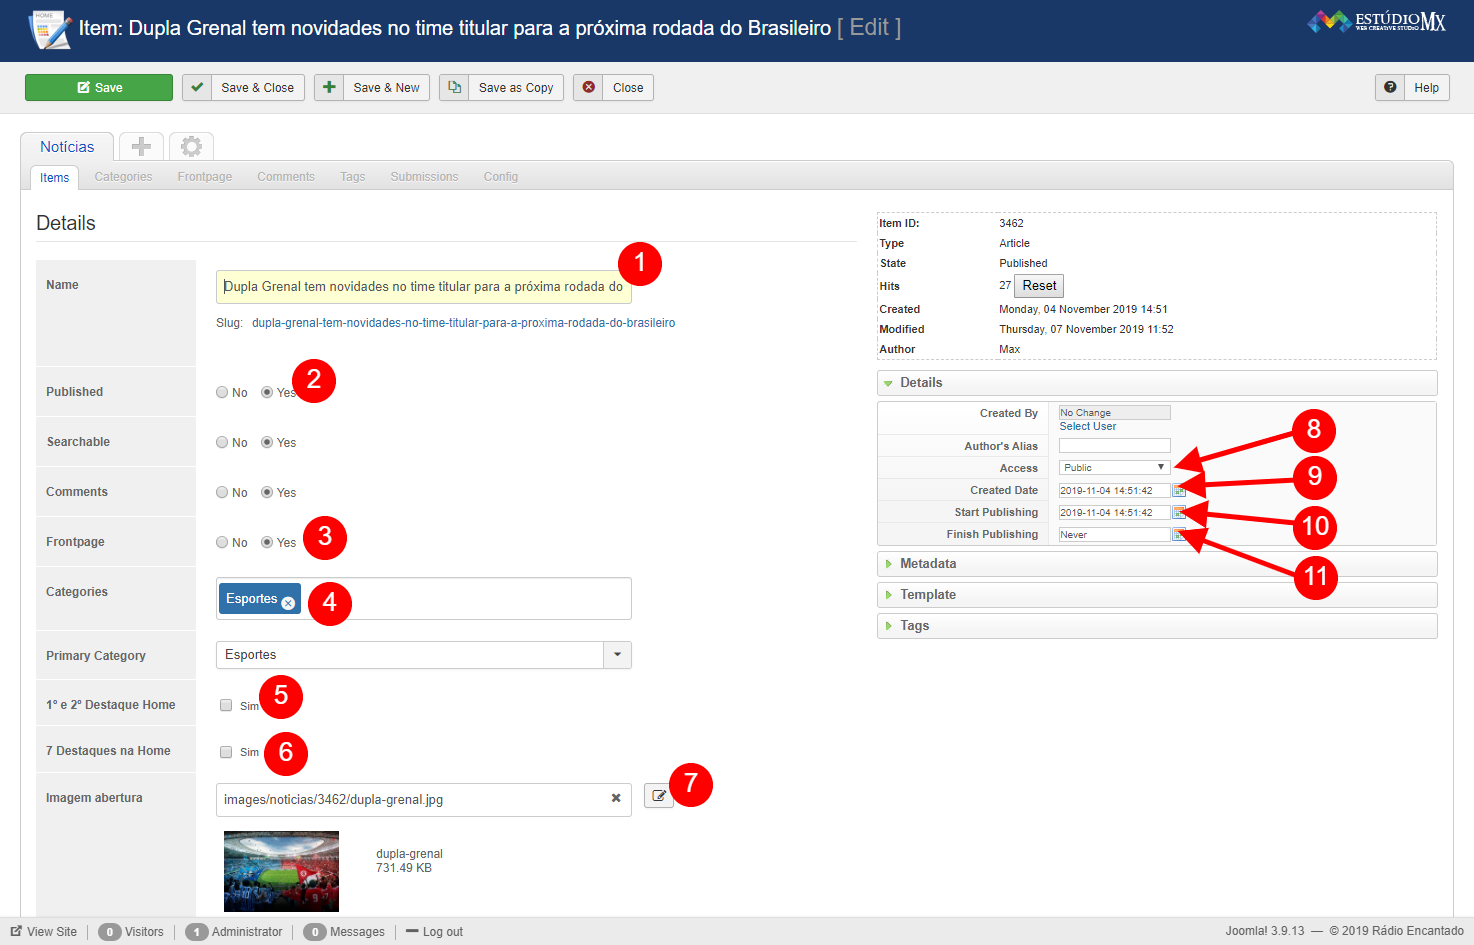This screenshot has width=1474, height=945.
Task: Switch to the Categories tab
Action: (123, 177)
